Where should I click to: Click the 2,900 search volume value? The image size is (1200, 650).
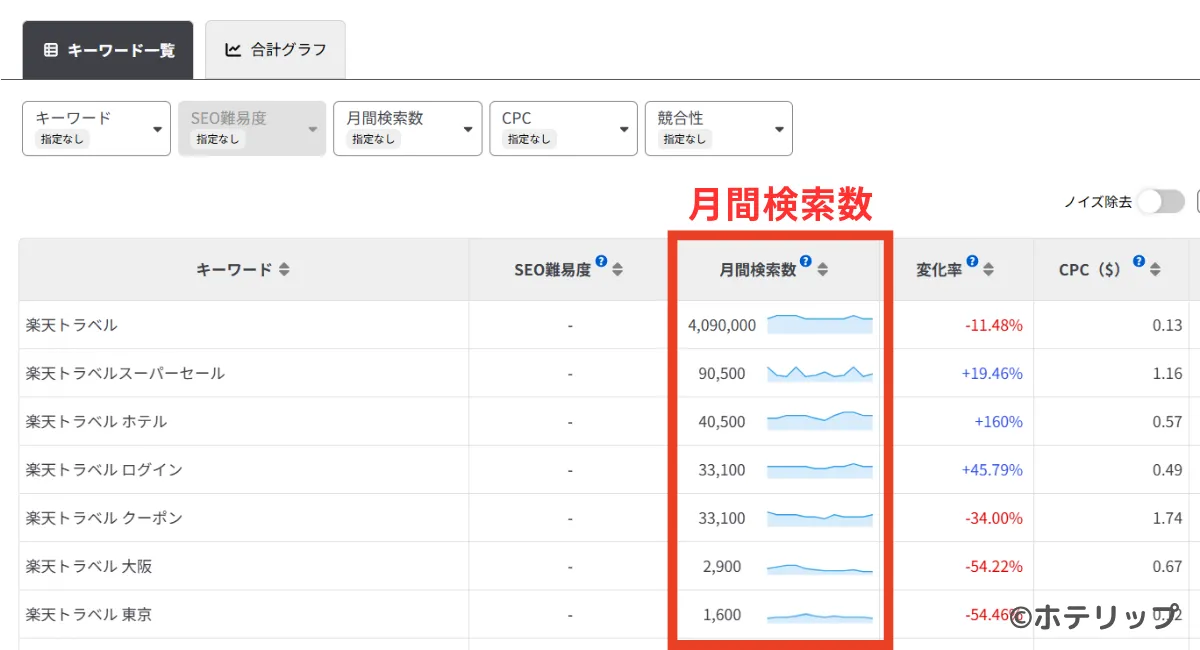[722, 566]
